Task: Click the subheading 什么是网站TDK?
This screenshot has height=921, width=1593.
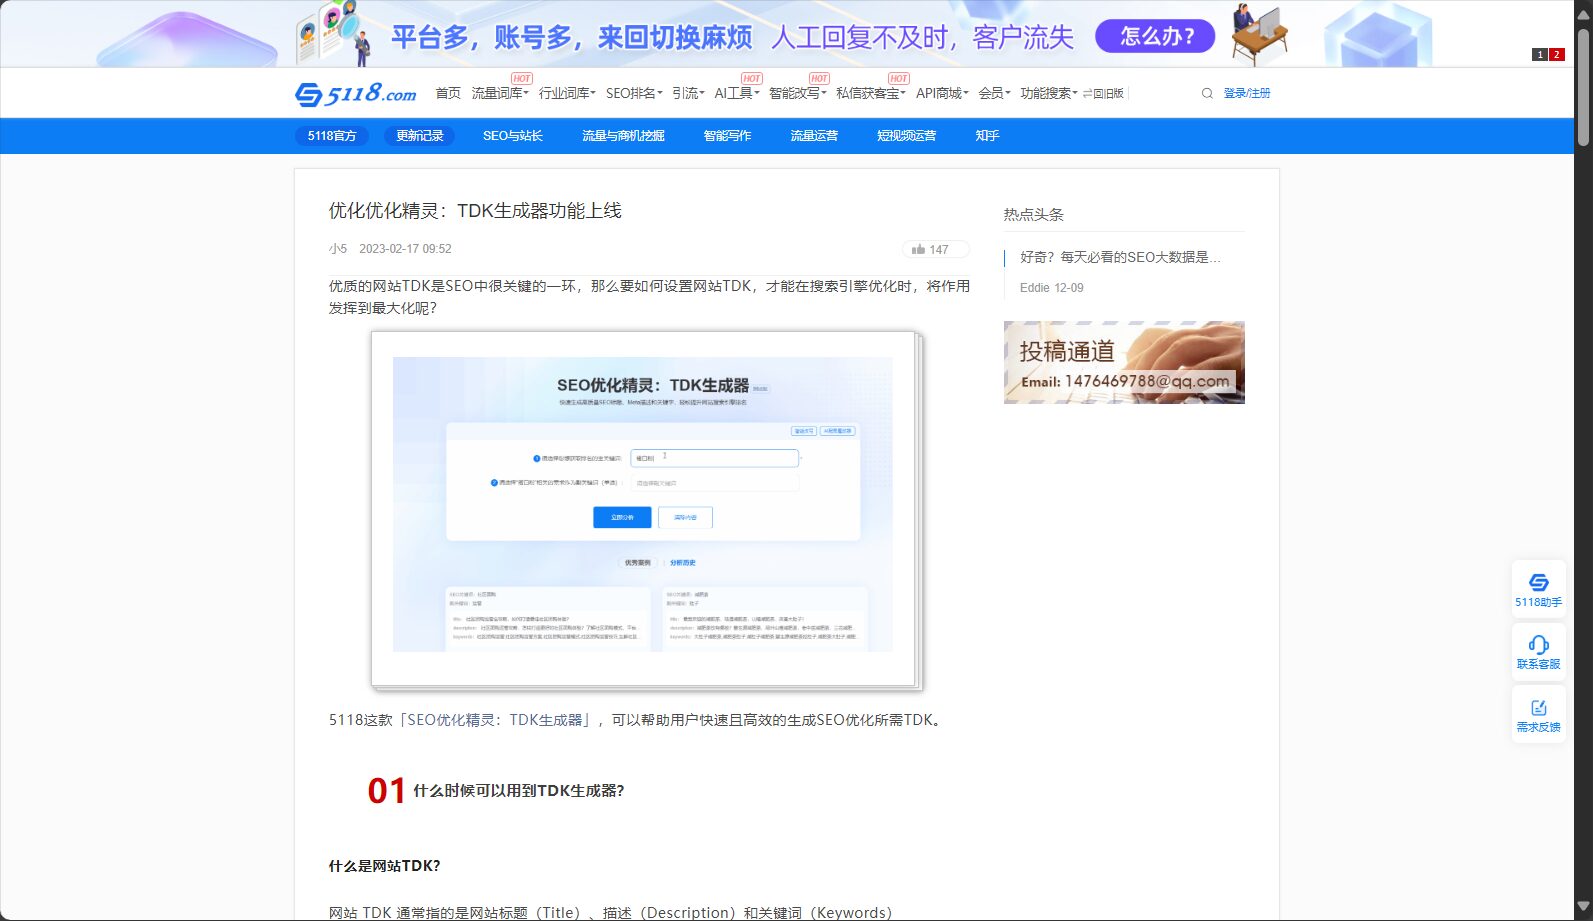Action: point(384,866)
